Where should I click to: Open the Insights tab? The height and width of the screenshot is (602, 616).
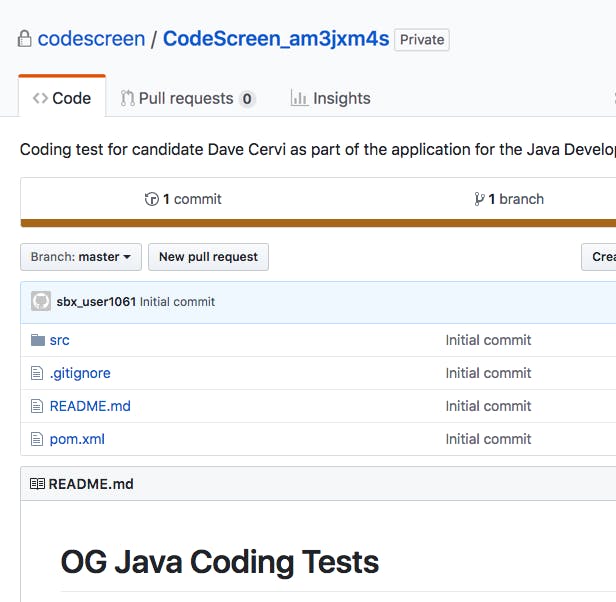coord(330,98)
